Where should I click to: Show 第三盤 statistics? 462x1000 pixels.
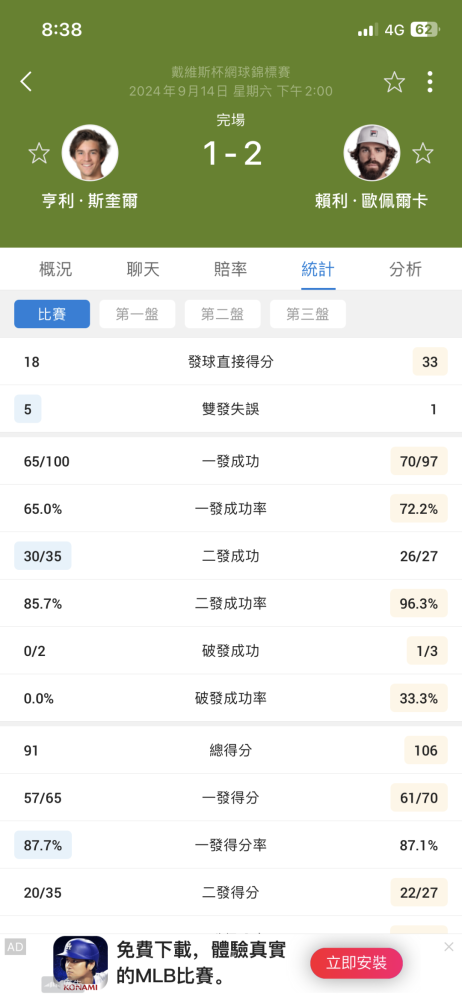click(308, 314)
